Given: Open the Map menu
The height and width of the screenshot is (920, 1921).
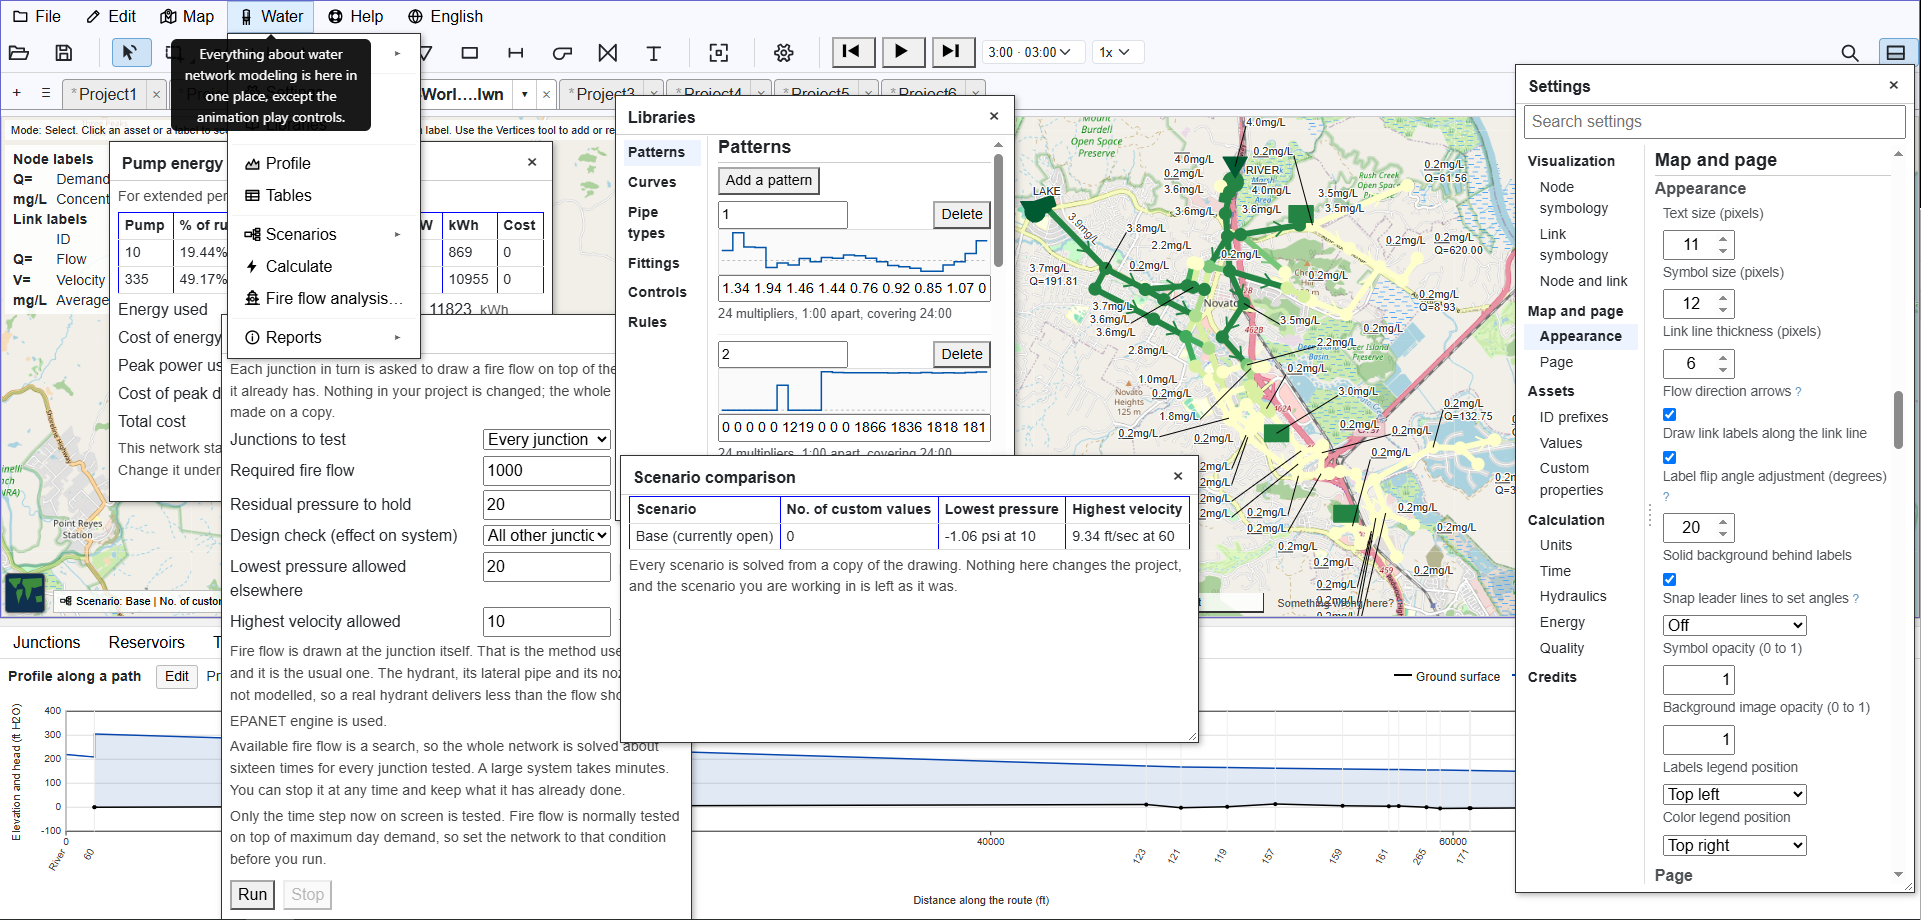Looking at the screenshot, I should click(187, 16).
